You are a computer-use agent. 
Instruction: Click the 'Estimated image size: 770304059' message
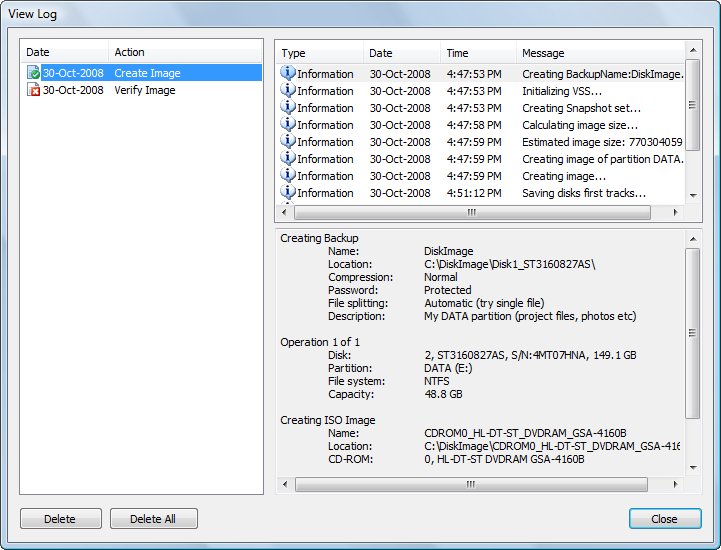tap(602, 142)
